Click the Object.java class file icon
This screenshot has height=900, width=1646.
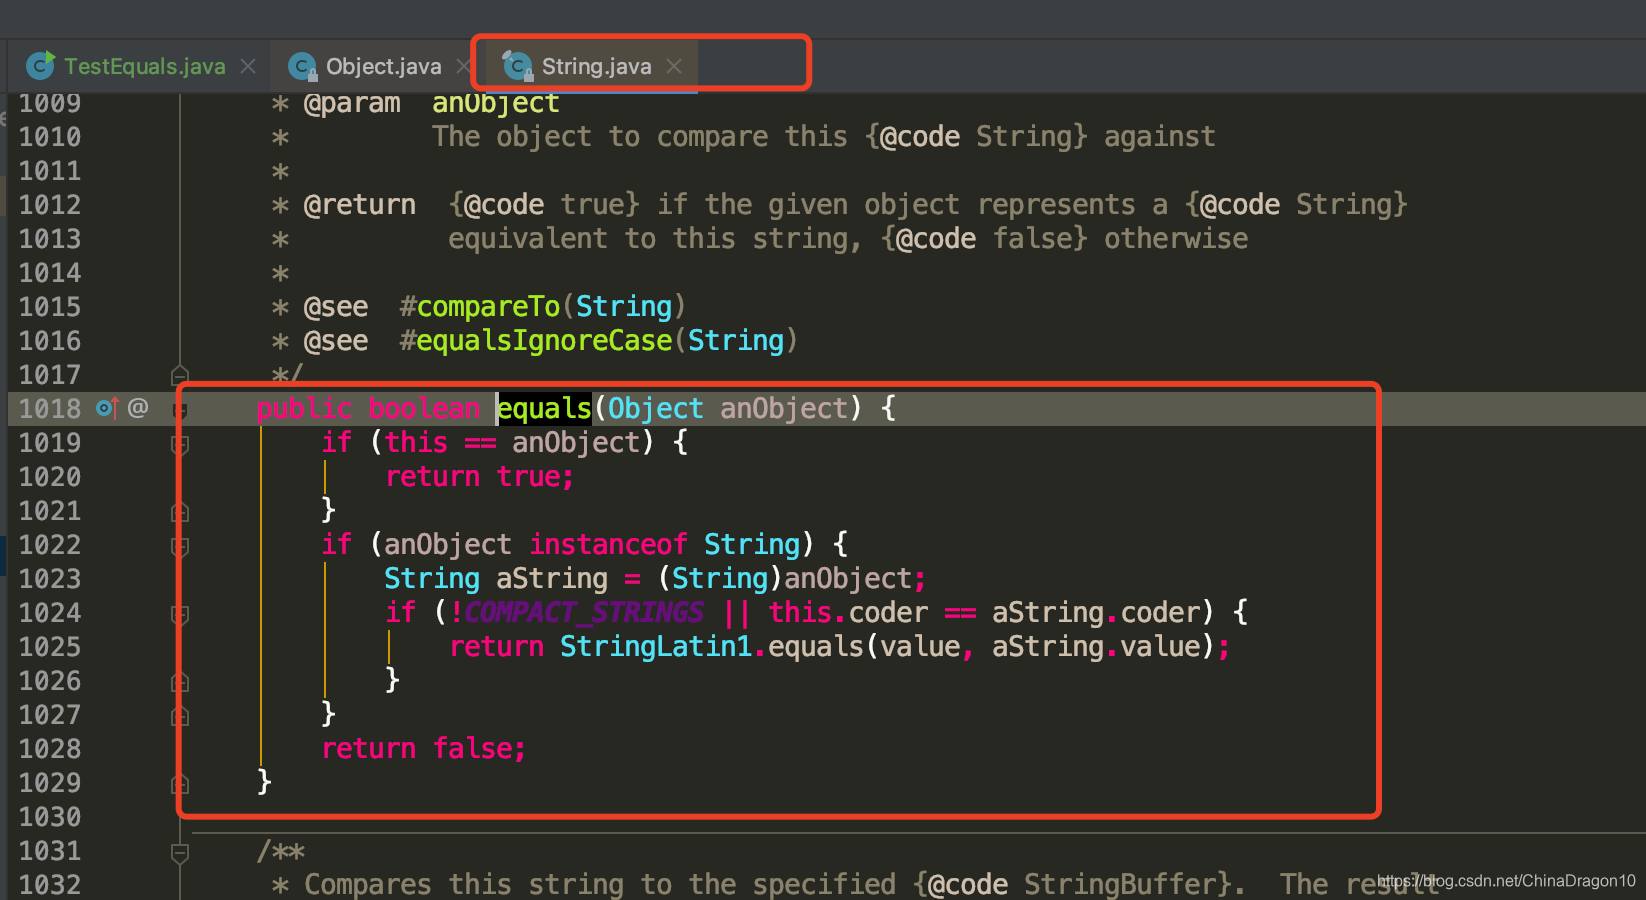(x=302, y=66)
